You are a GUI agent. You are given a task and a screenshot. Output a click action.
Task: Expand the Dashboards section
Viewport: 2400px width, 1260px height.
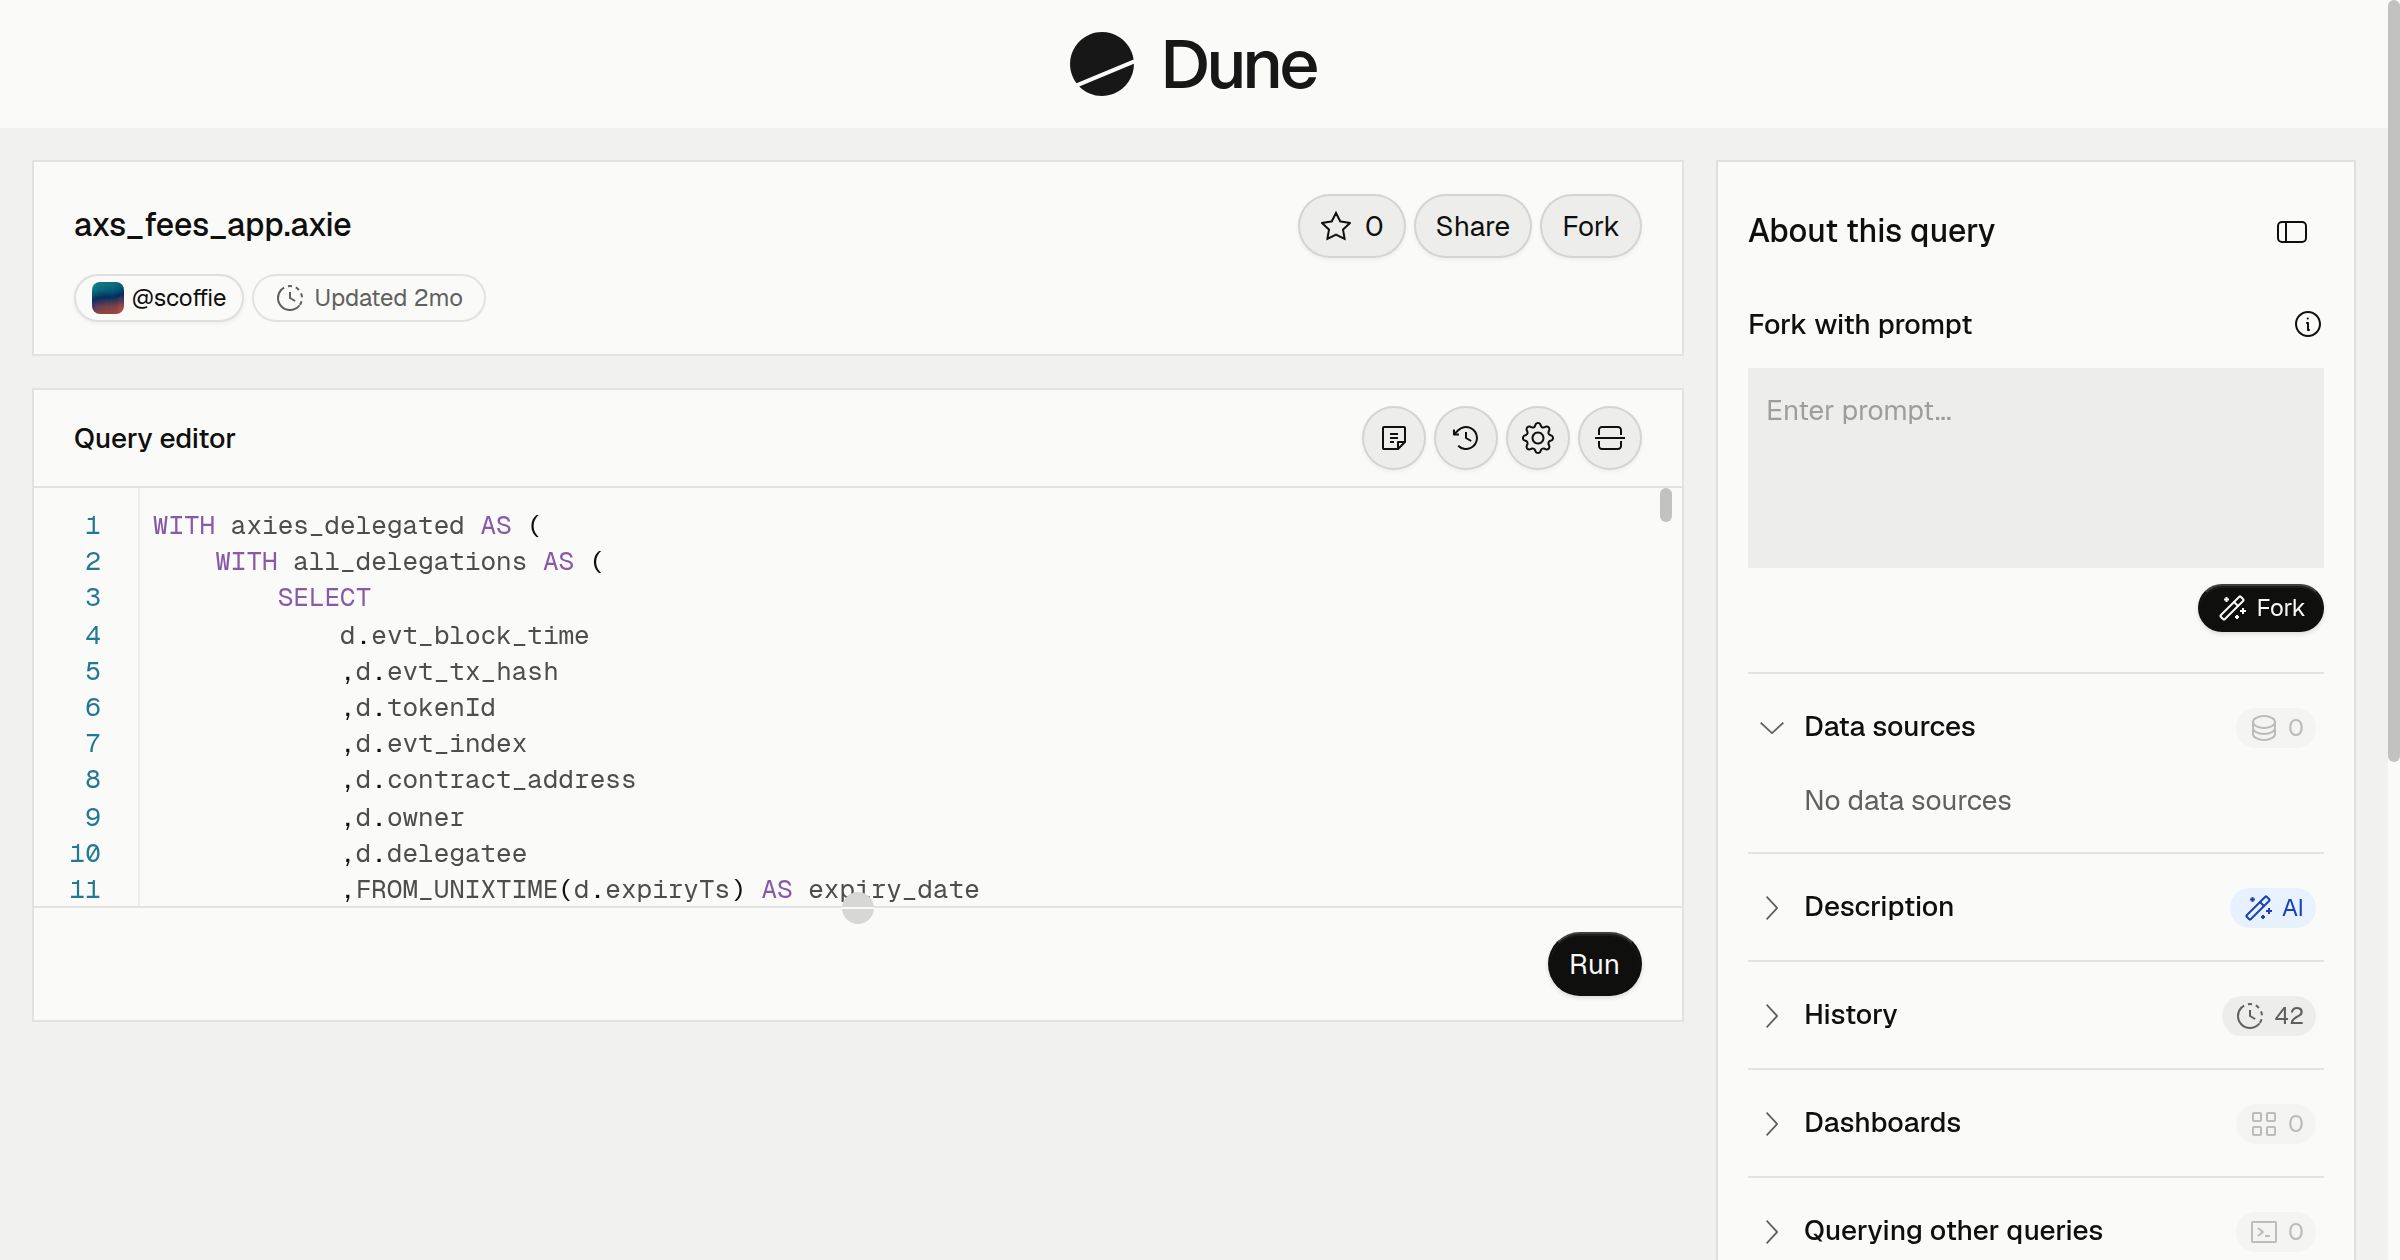click(1771, 1123)
